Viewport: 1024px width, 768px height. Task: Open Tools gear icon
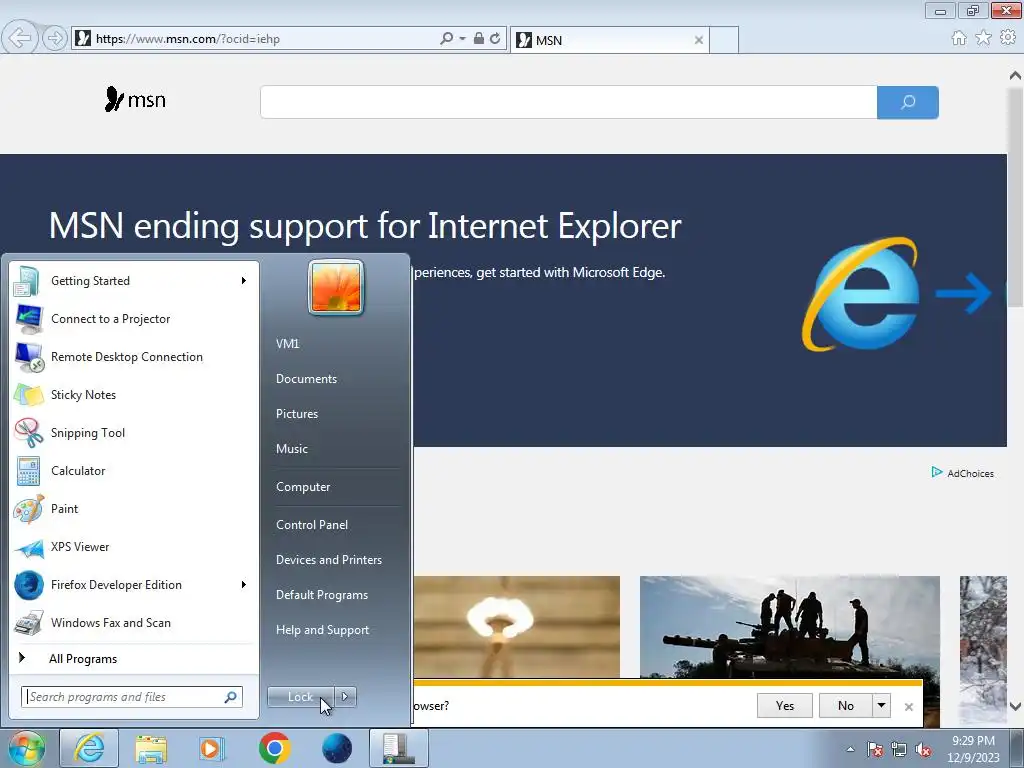coord(1008,38)
